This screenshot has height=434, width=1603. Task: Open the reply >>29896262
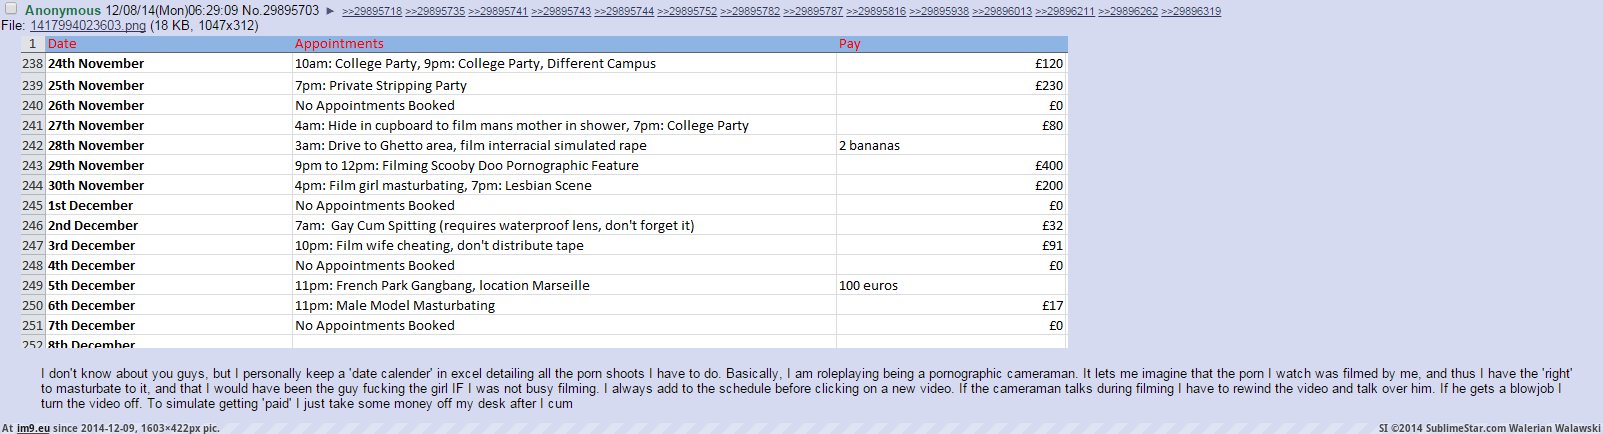click(1128, 12)
